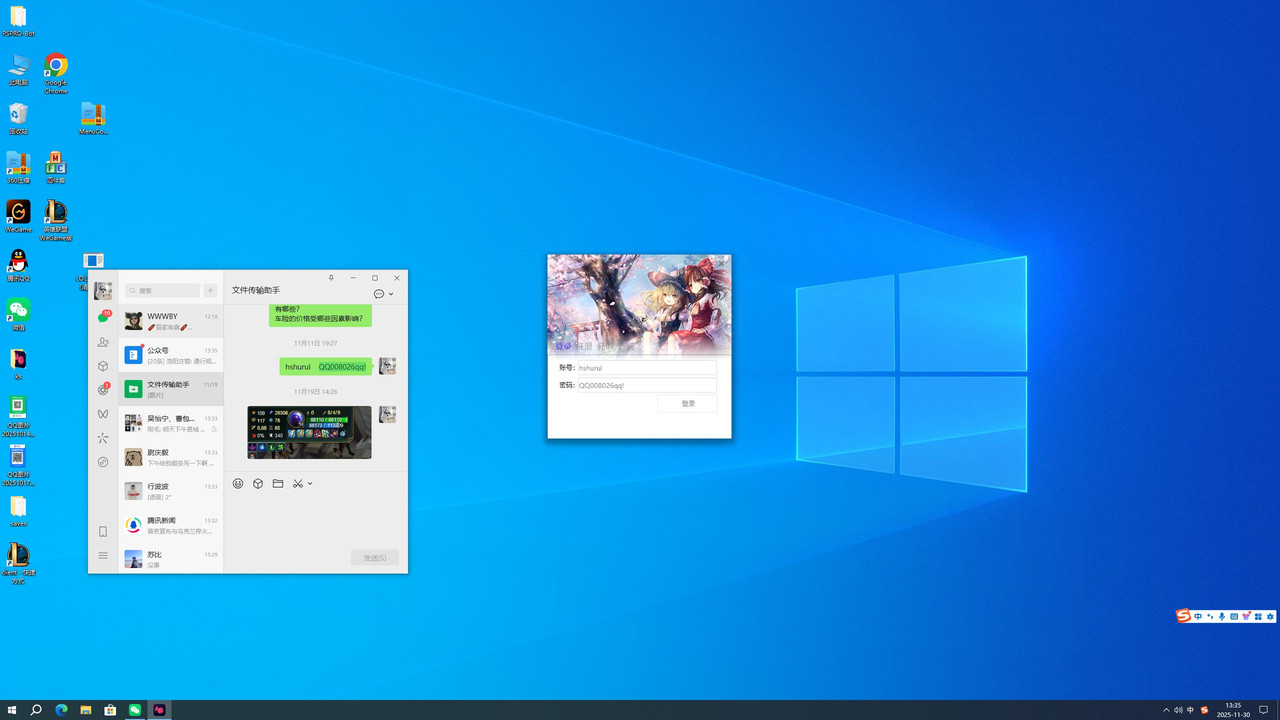Open WeChat star-shaped discovery icon in sidebar
Image resolution: width=1280 pixels, height=720 pixels.
(103, 438)
